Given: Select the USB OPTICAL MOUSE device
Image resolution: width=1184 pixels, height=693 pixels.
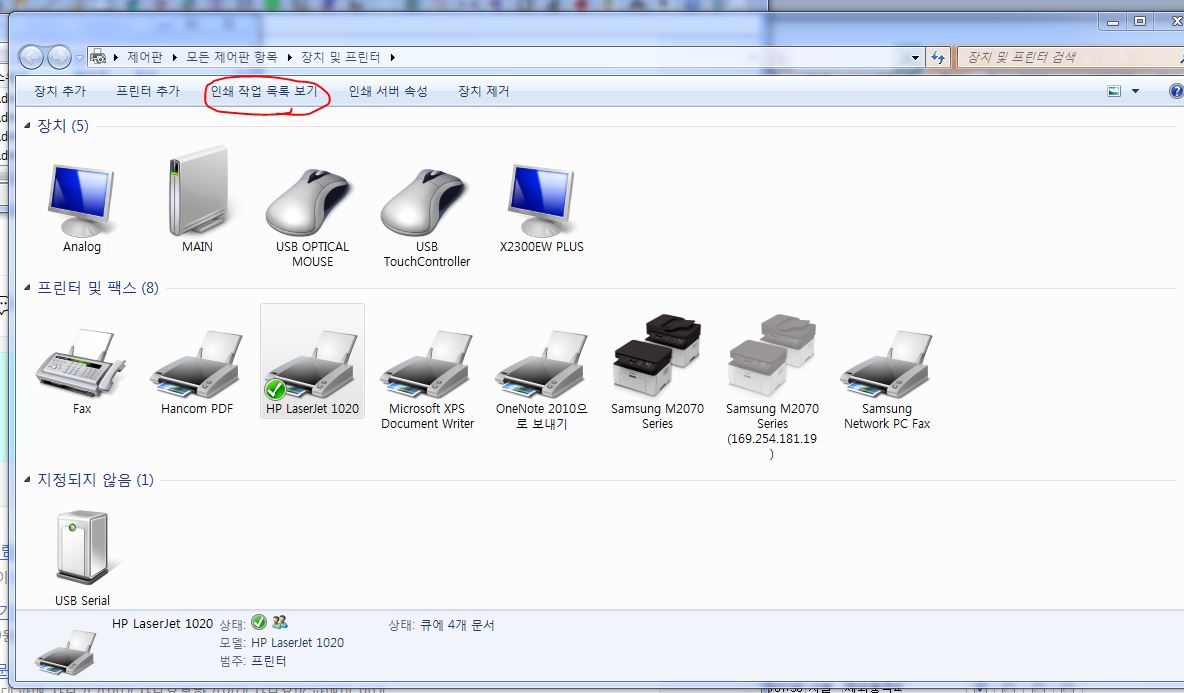Looking at the screenshot, I should click(x=310, y=202).
